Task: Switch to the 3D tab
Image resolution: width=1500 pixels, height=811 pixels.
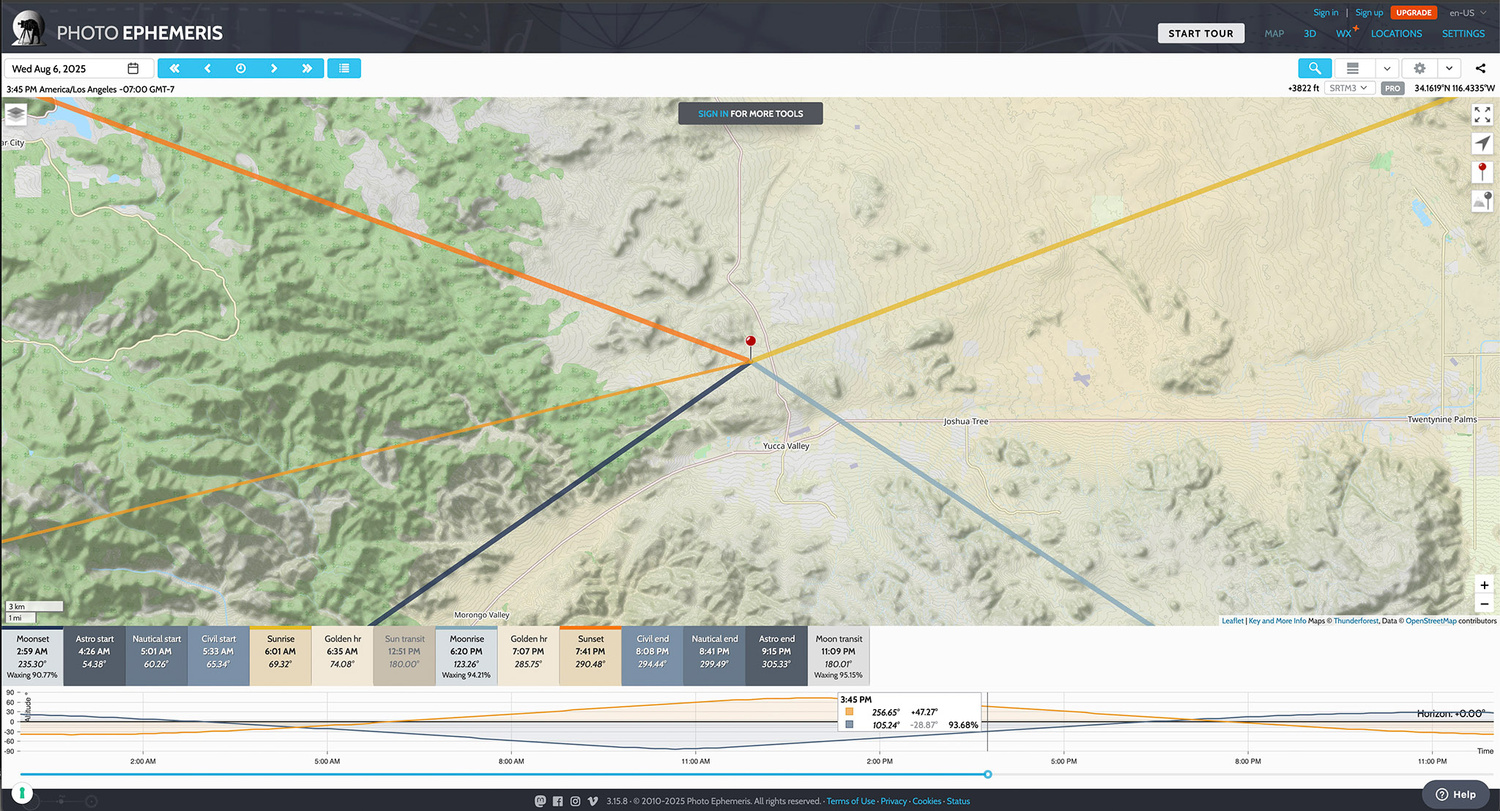Action: tap(1309, 33)
